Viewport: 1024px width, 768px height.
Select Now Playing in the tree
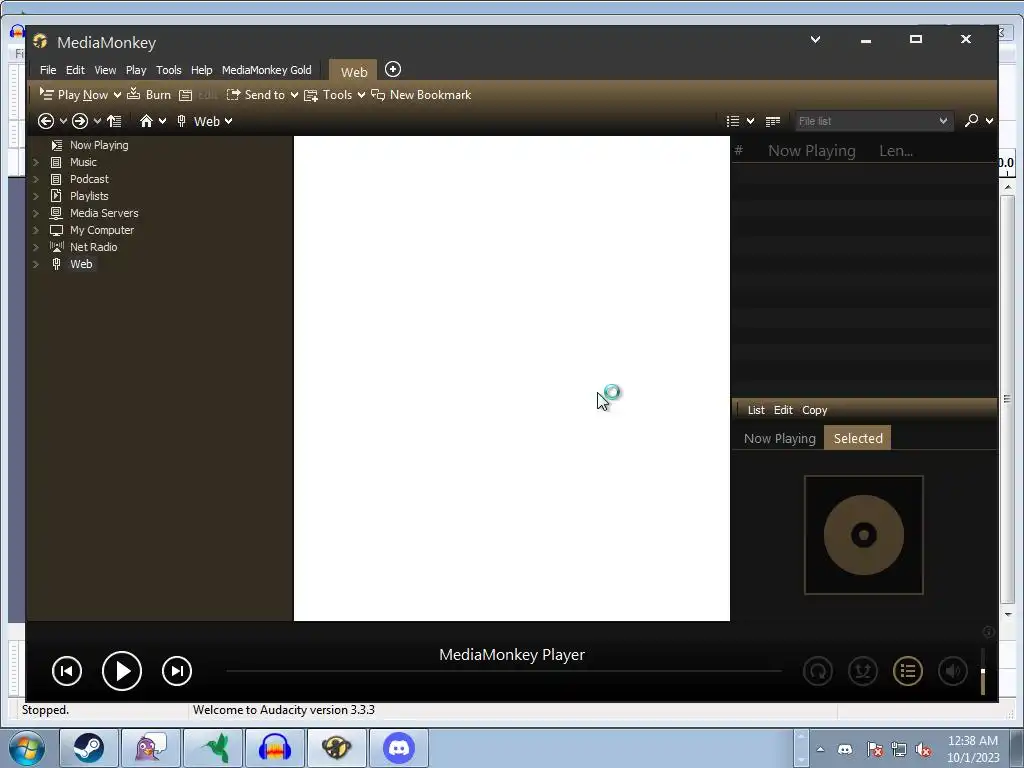click(x=99, y=145)
